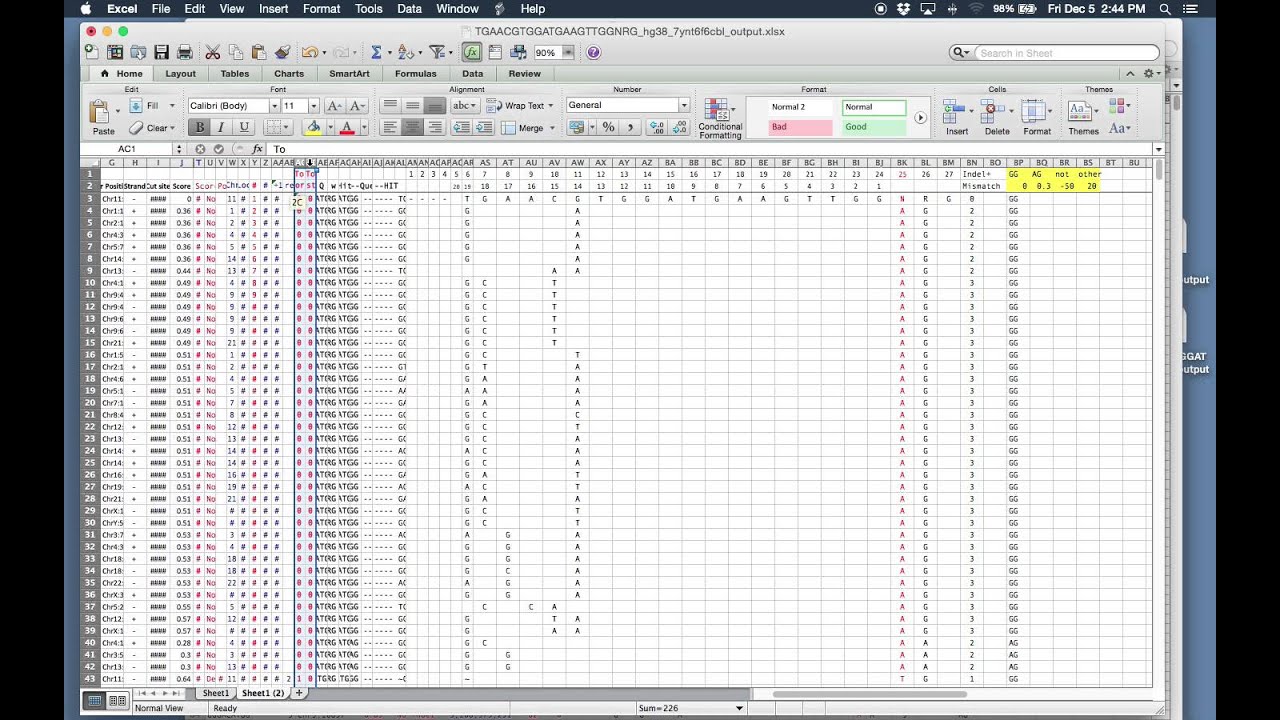Apply percent style to cells

pos(607,127)
